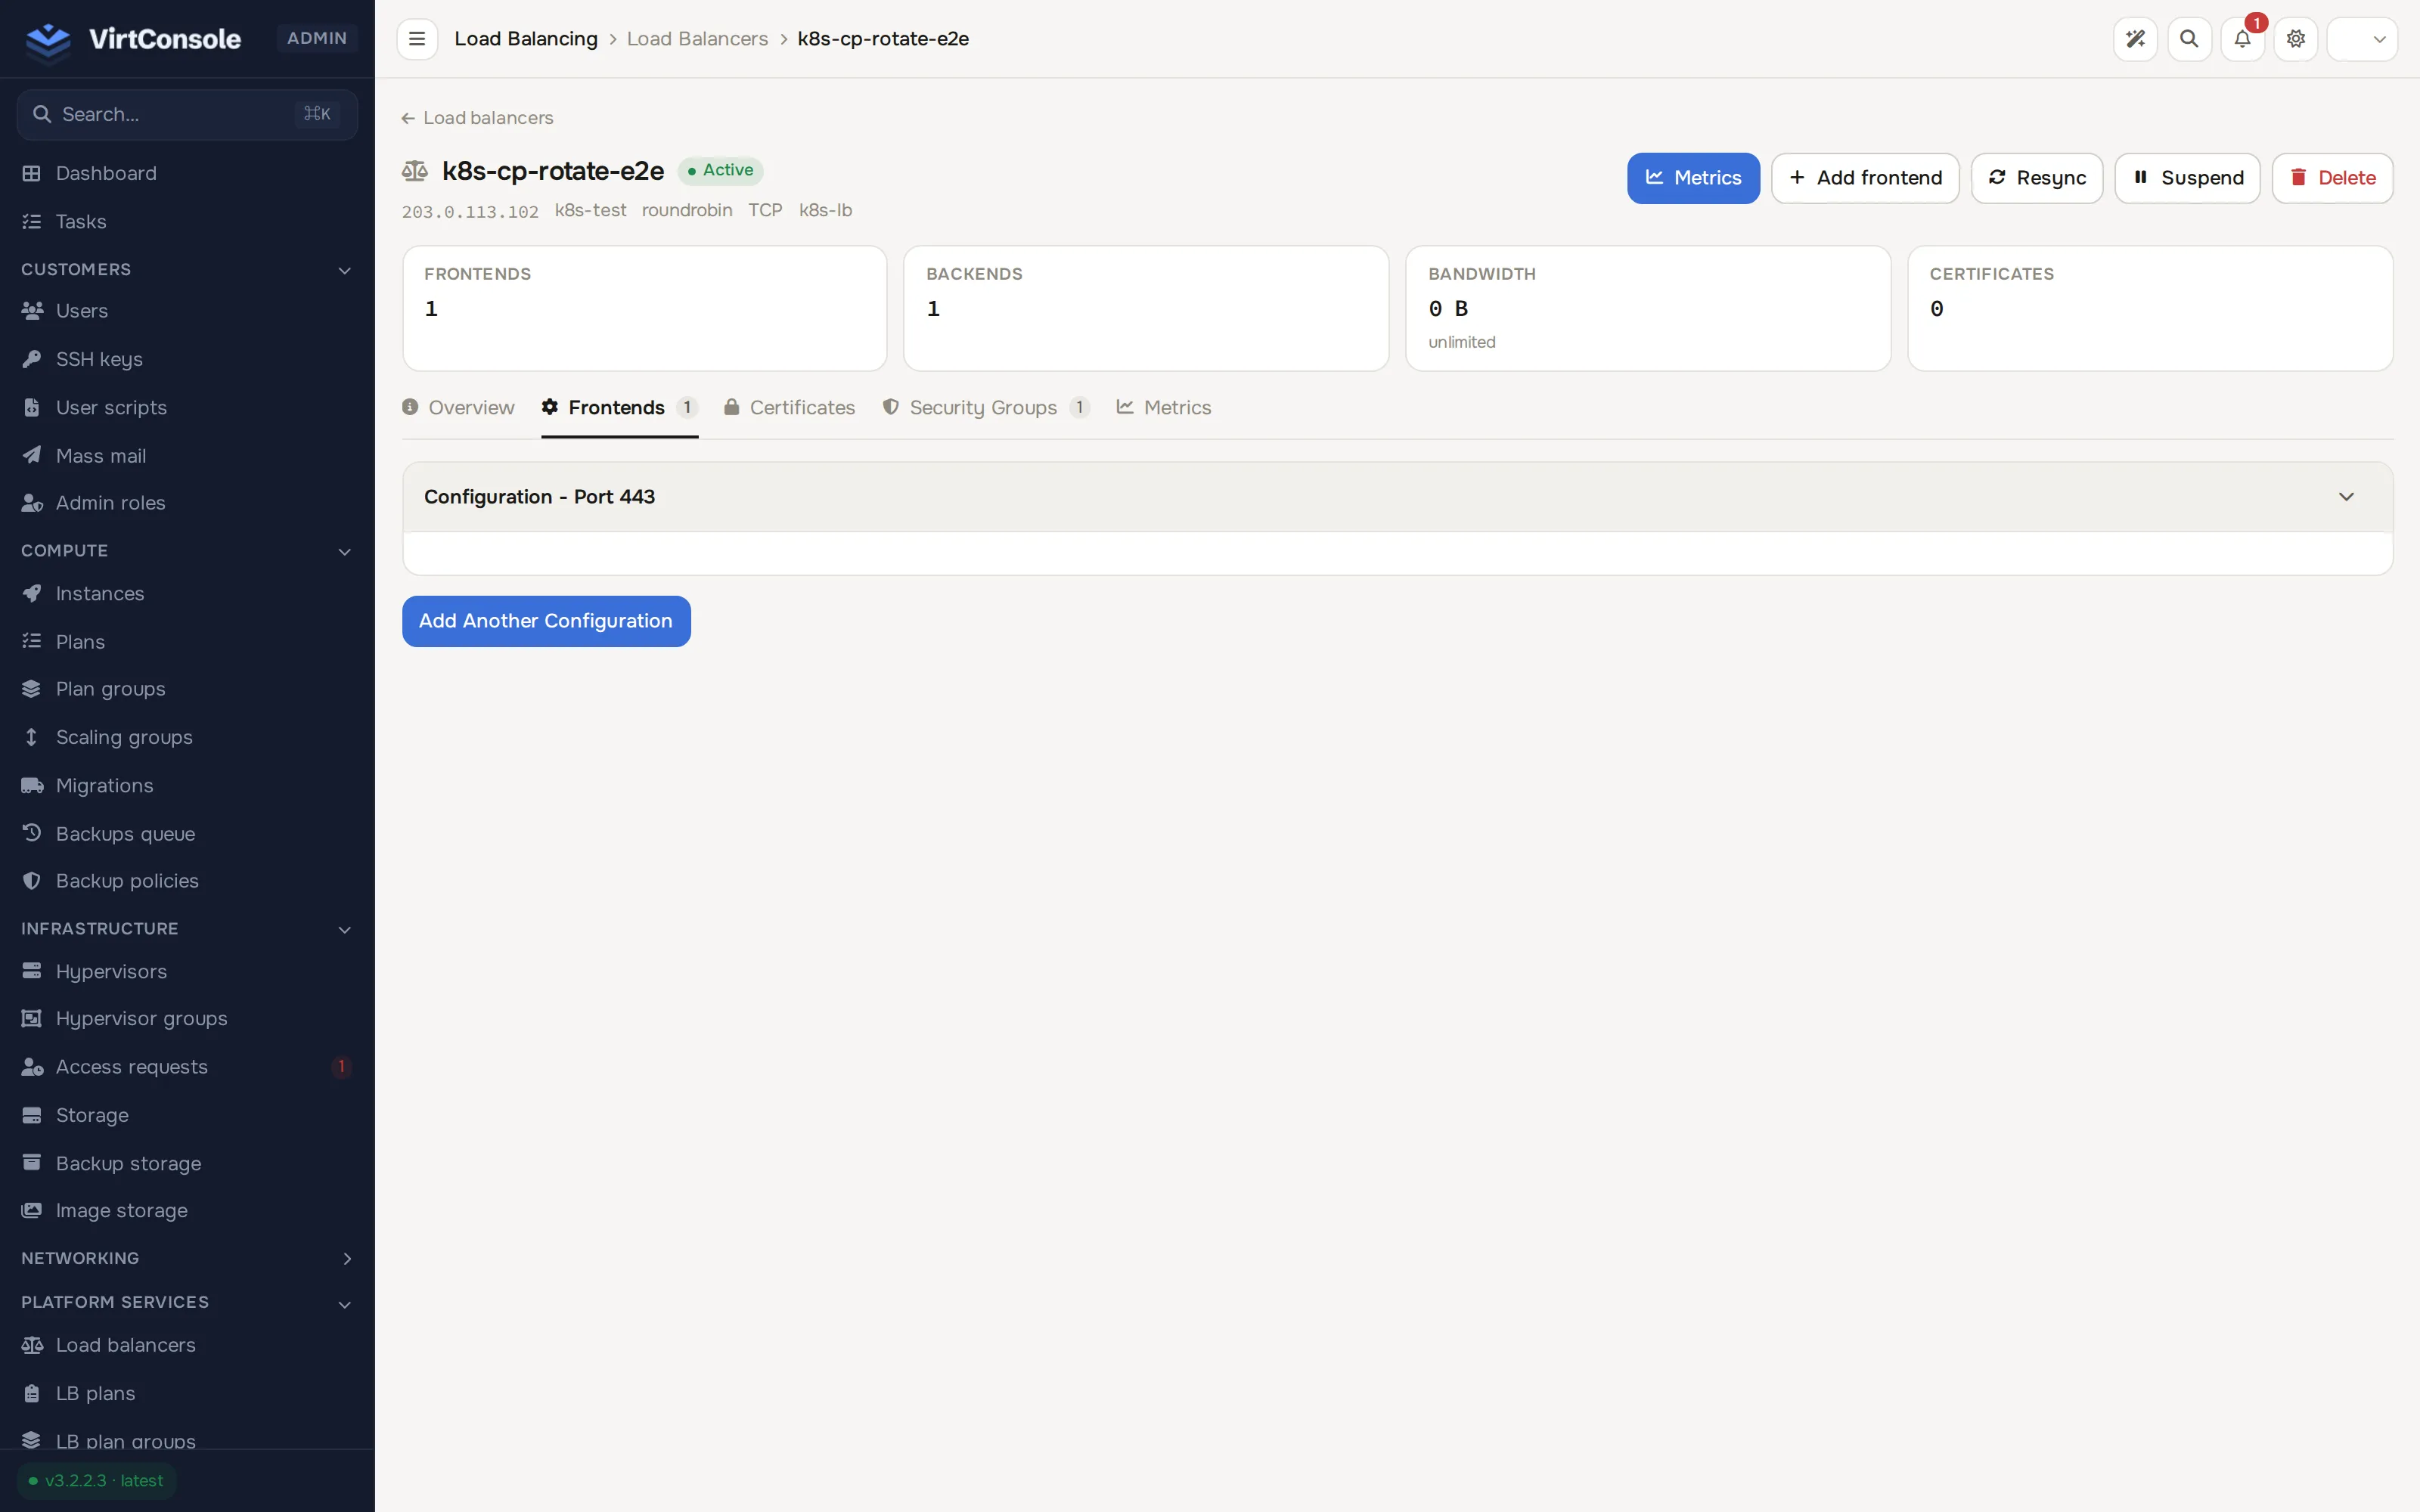Click Add Another Configuration
2420x1512 pixels.
tap(546, 621)
